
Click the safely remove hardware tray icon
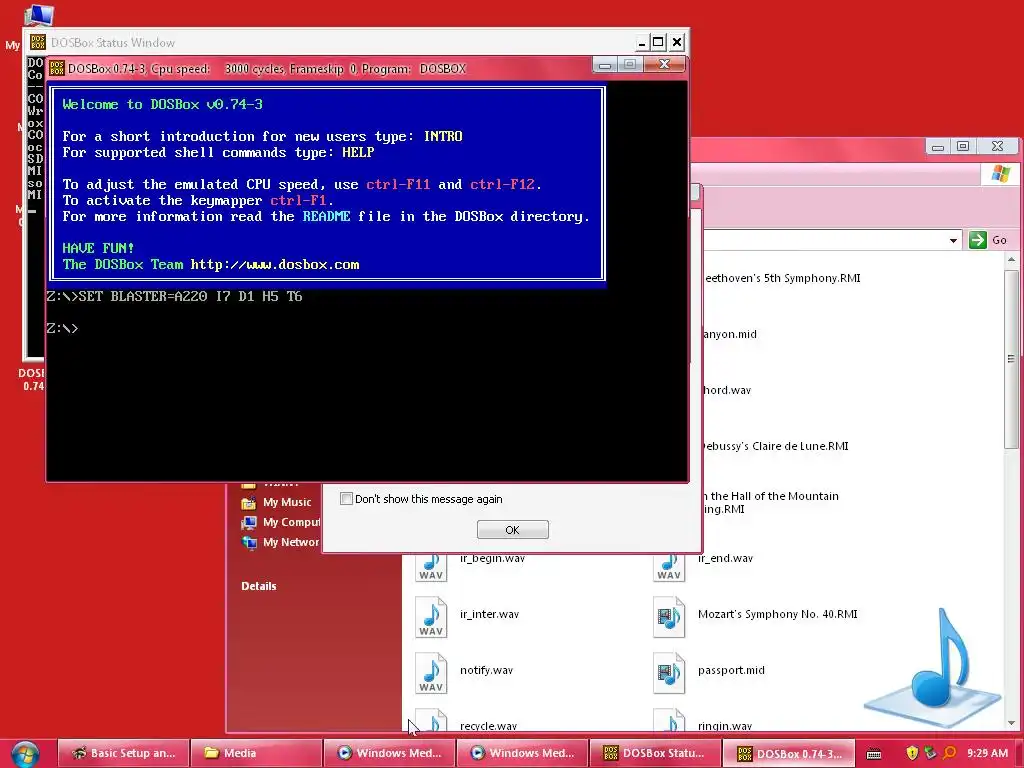(930, 753)
